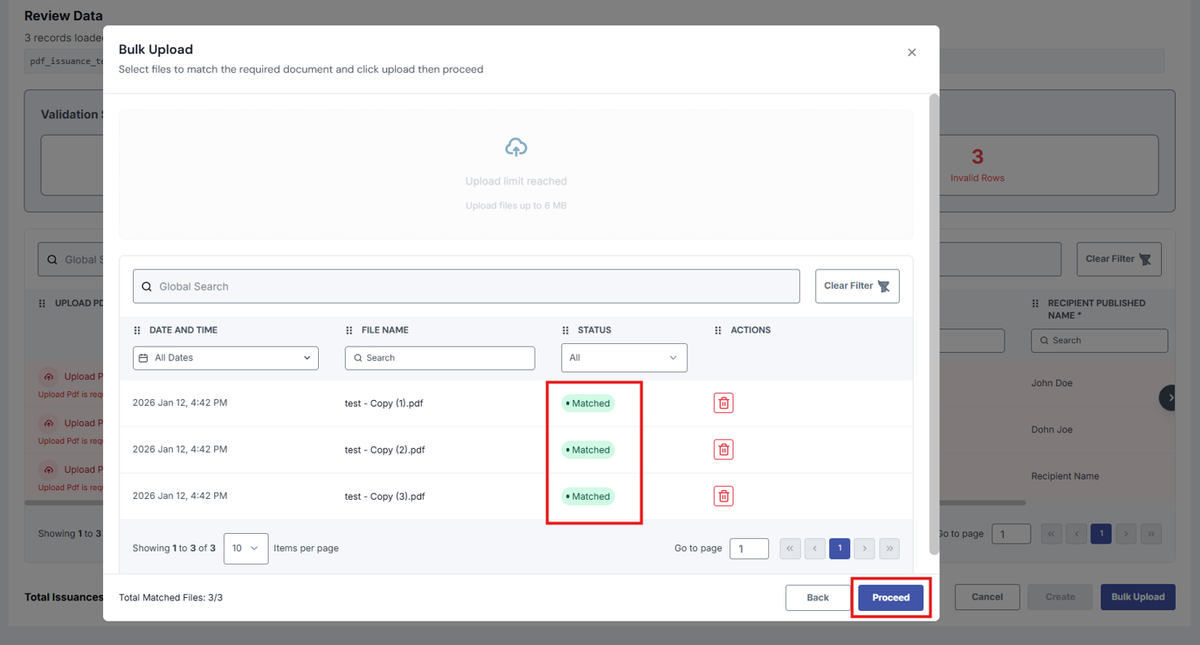This screenshot has height=645, width=1200.
Task: Click the Recipient Published Name search field
Action: point(1099,340)
